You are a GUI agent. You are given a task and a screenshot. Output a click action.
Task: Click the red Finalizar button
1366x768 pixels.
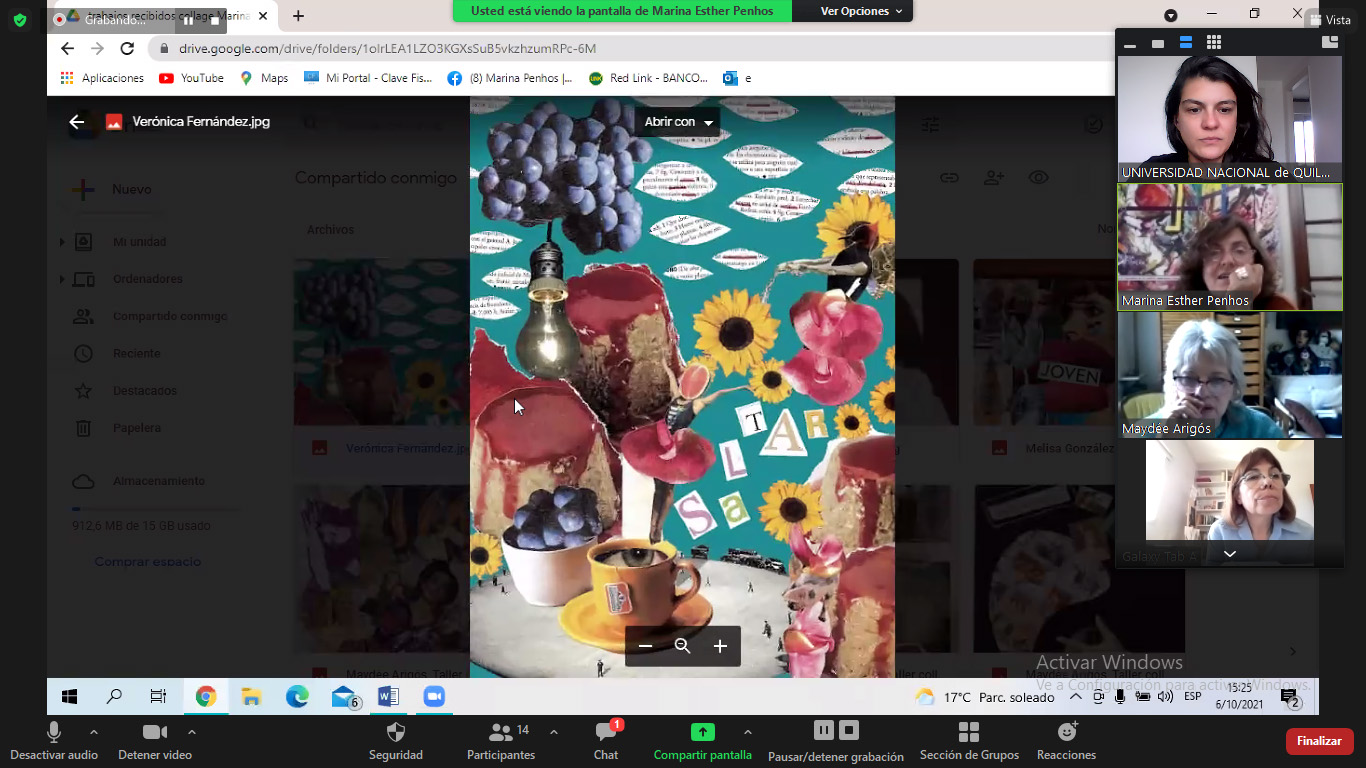point(1319,741)
